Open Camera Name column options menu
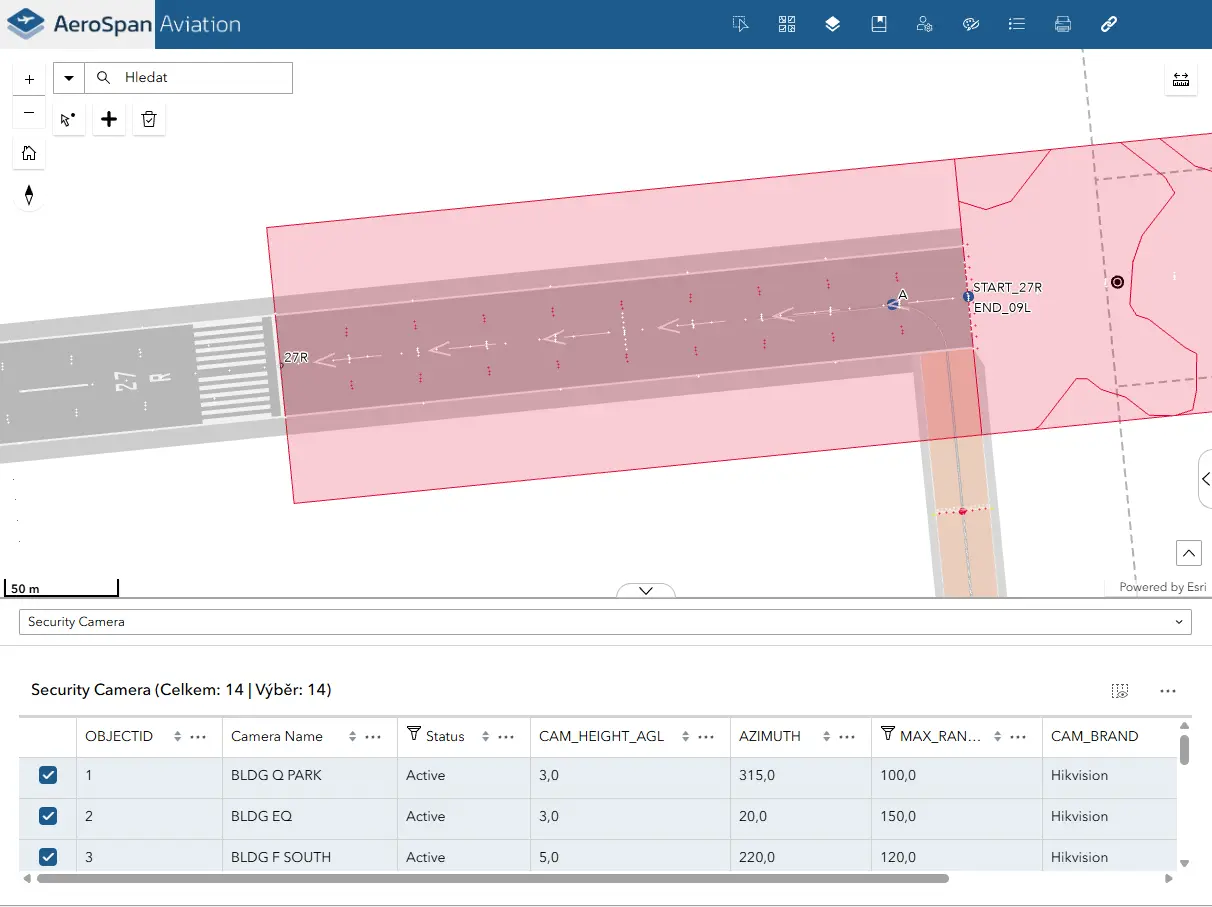1212x907 pixels. point(373,736)
